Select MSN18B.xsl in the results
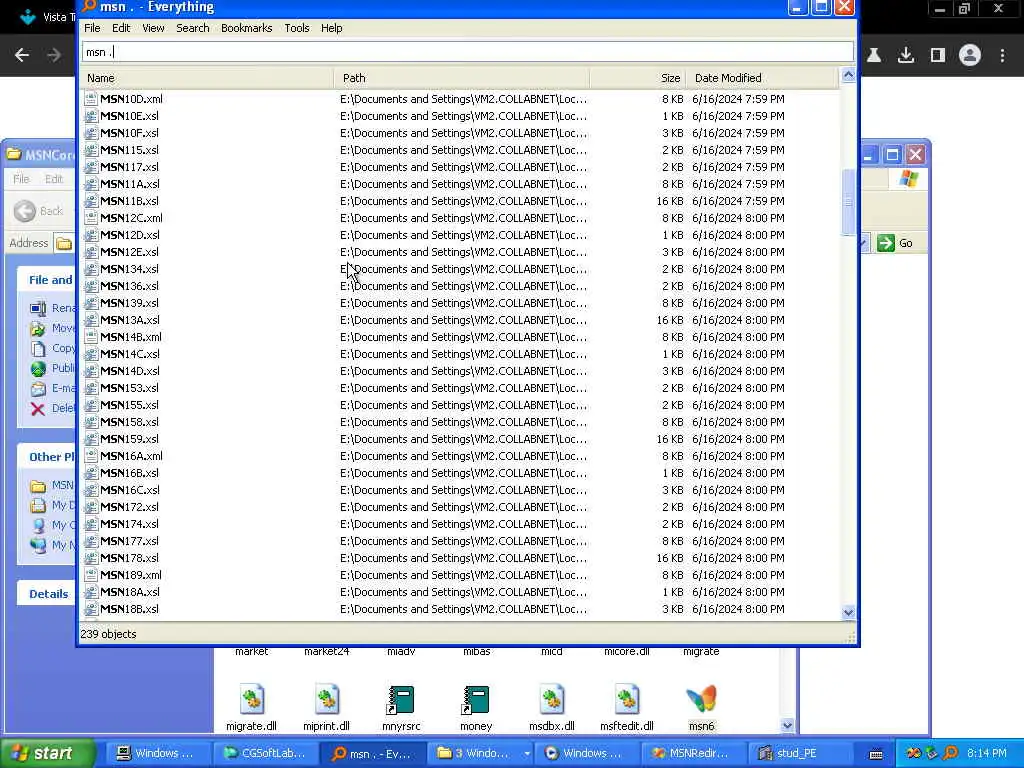The image size is (1024, 768). pyautogui.click(x=129, y=609)
